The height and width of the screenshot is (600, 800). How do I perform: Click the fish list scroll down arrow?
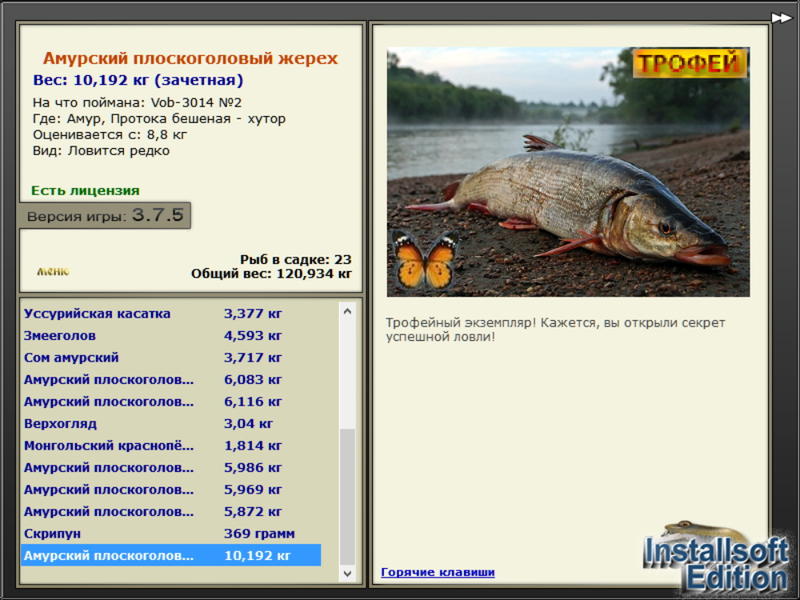(347, 573)
